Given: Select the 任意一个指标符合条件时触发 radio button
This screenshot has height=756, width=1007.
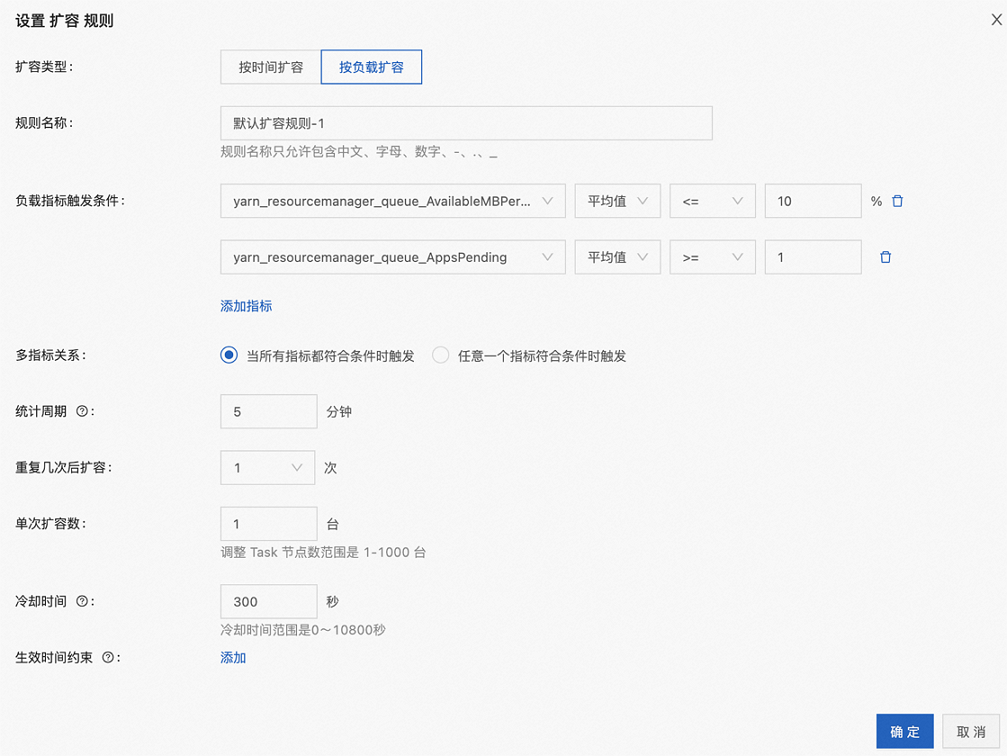Looking at the screenshot, I should (x=440, y=355).
